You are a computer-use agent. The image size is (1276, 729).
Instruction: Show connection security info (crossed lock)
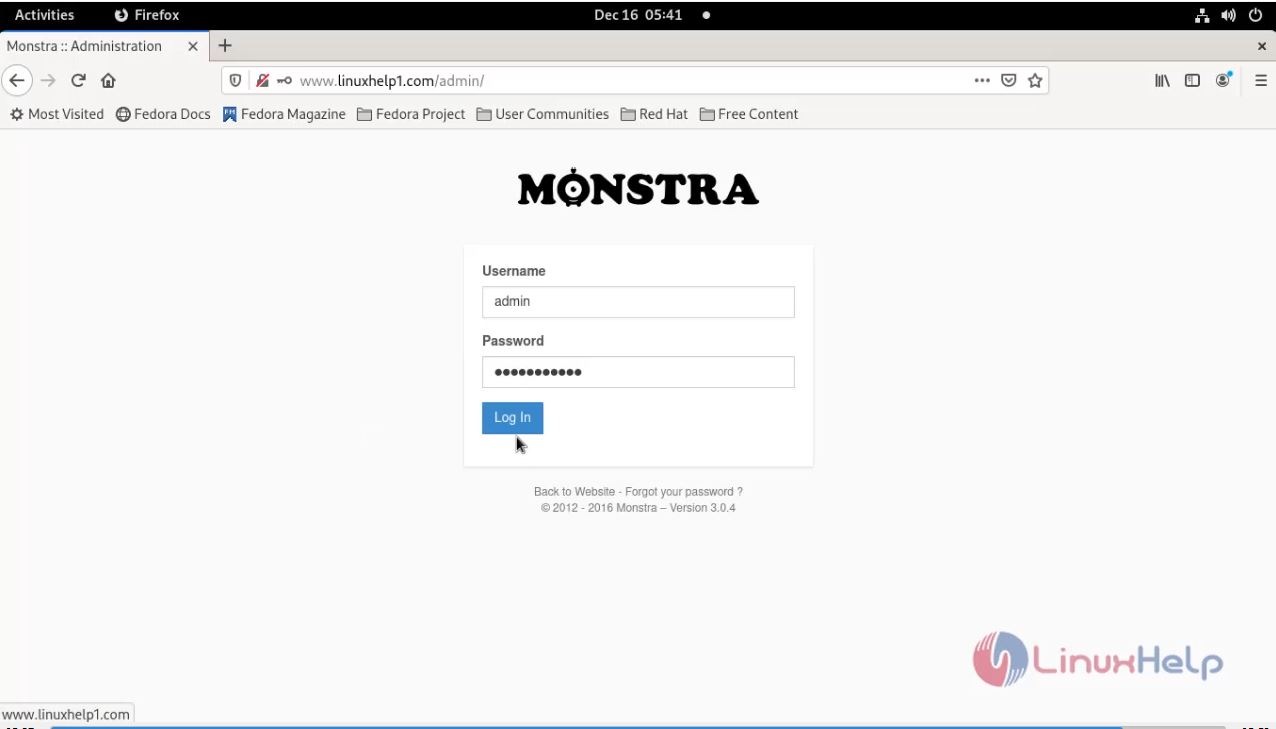tap(262, 81)
